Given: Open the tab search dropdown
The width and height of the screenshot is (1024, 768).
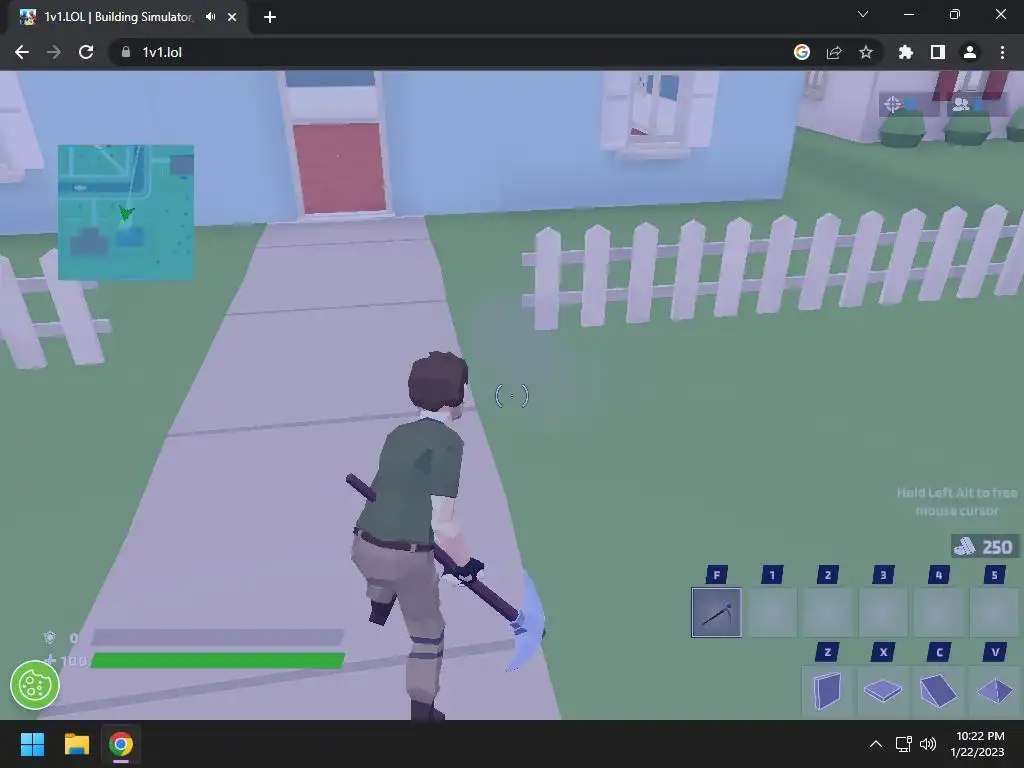Looking at the screenshot, I should click(x=863, y=14).
